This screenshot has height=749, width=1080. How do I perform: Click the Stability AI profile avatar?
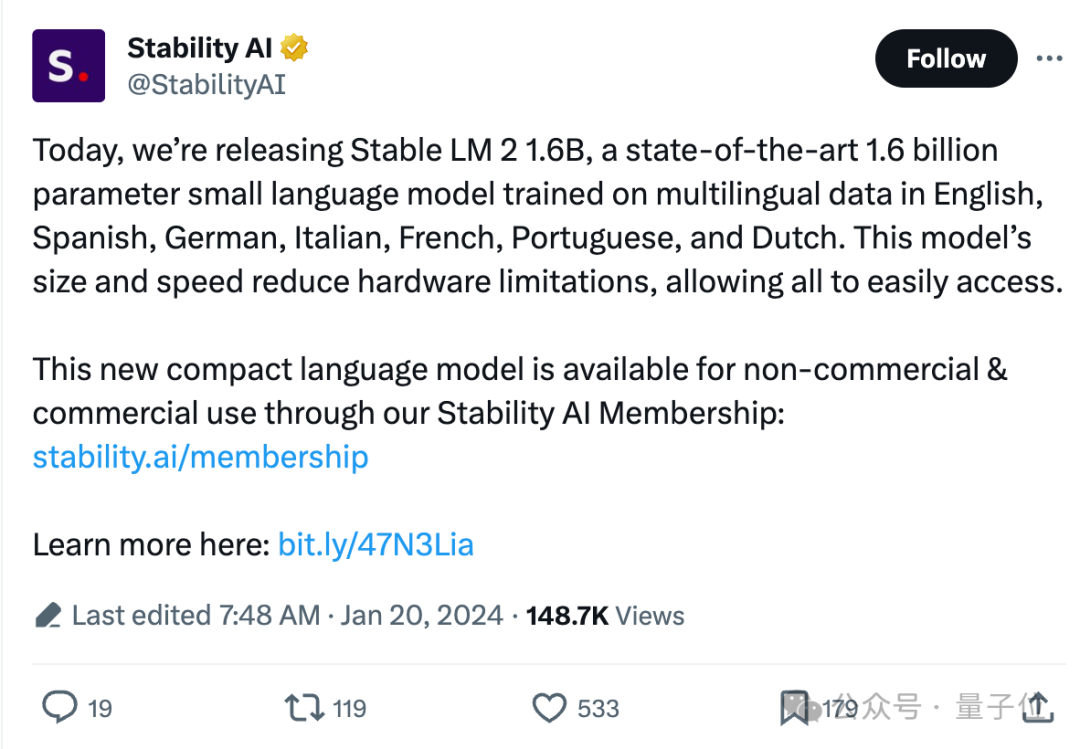tap(68, 66)
